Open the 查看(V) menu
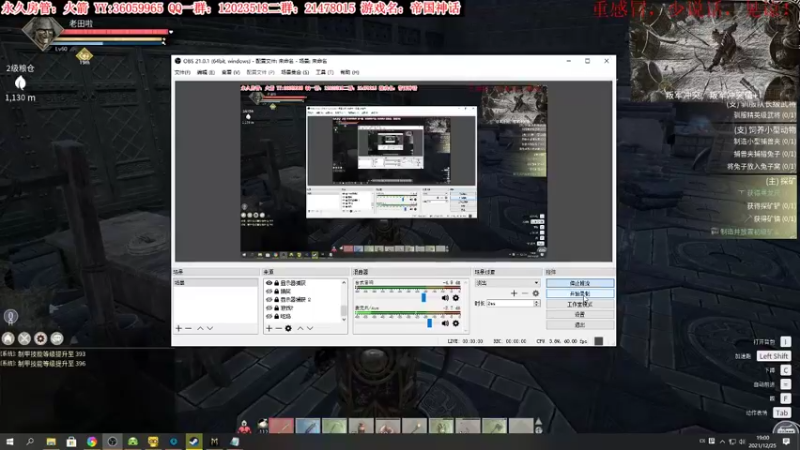 coord(231,72)
